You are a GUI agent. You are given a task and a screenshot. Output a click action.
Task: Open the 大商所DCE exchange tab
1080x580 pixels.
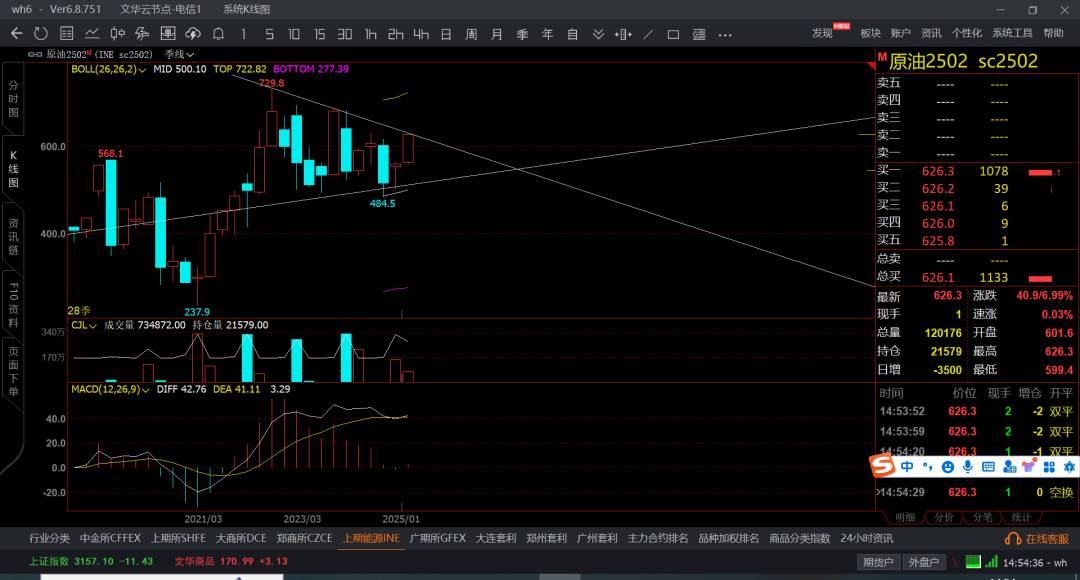point(241,539)
